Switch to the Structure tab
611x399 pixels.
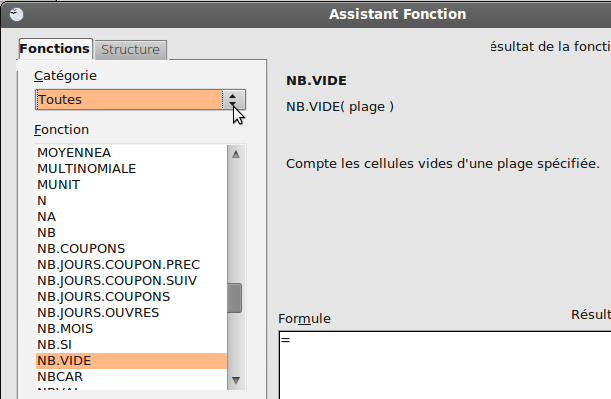click(131, 50)
